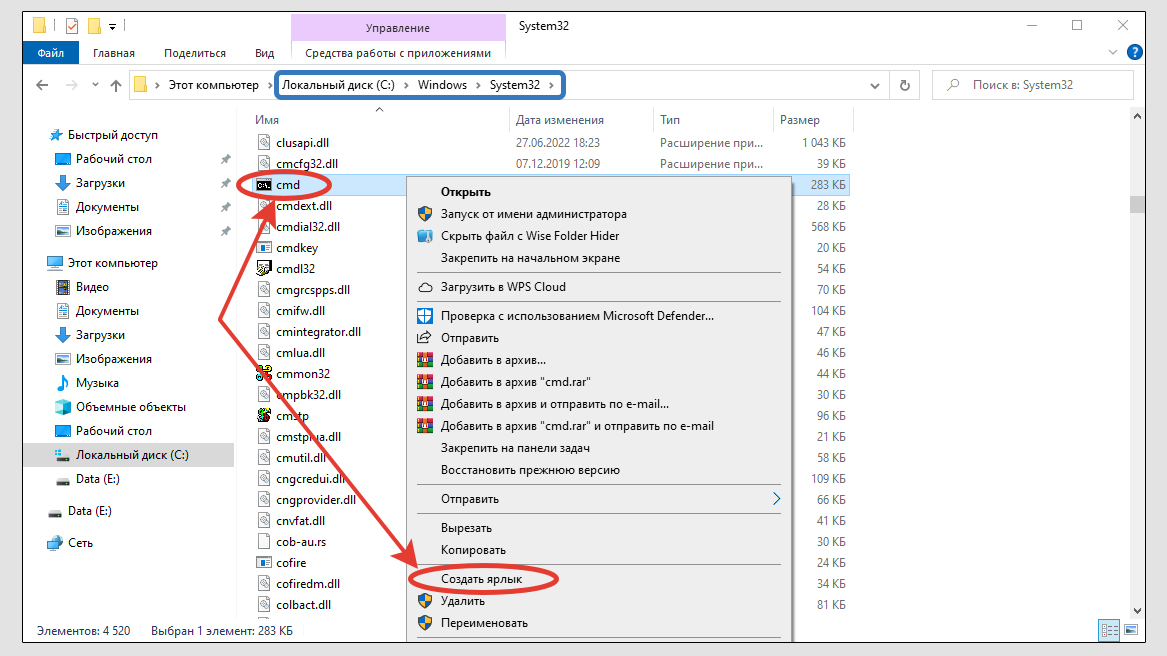Switch to the Вид ribbon tab
This screenshot has height=656, width=1167.
pyautogui.click(x=264, y=53)
